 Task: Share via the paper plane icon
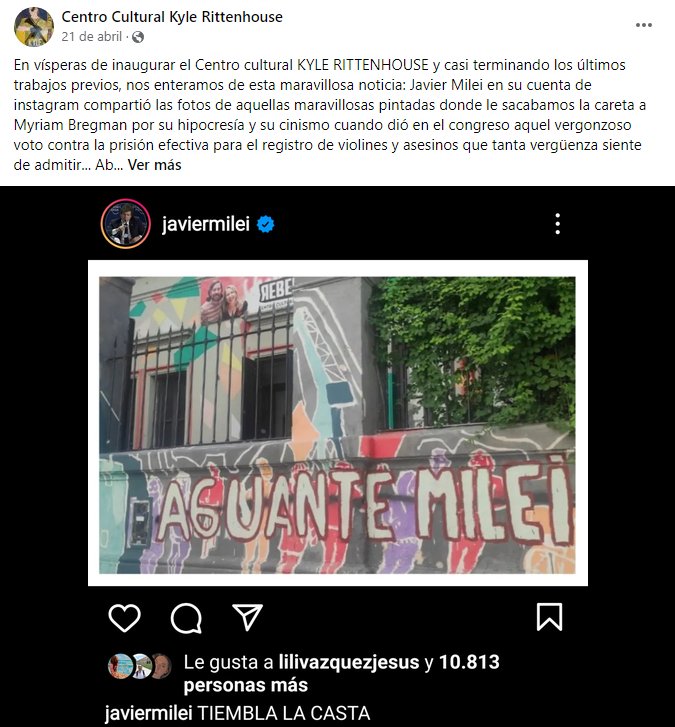point(247,617)
